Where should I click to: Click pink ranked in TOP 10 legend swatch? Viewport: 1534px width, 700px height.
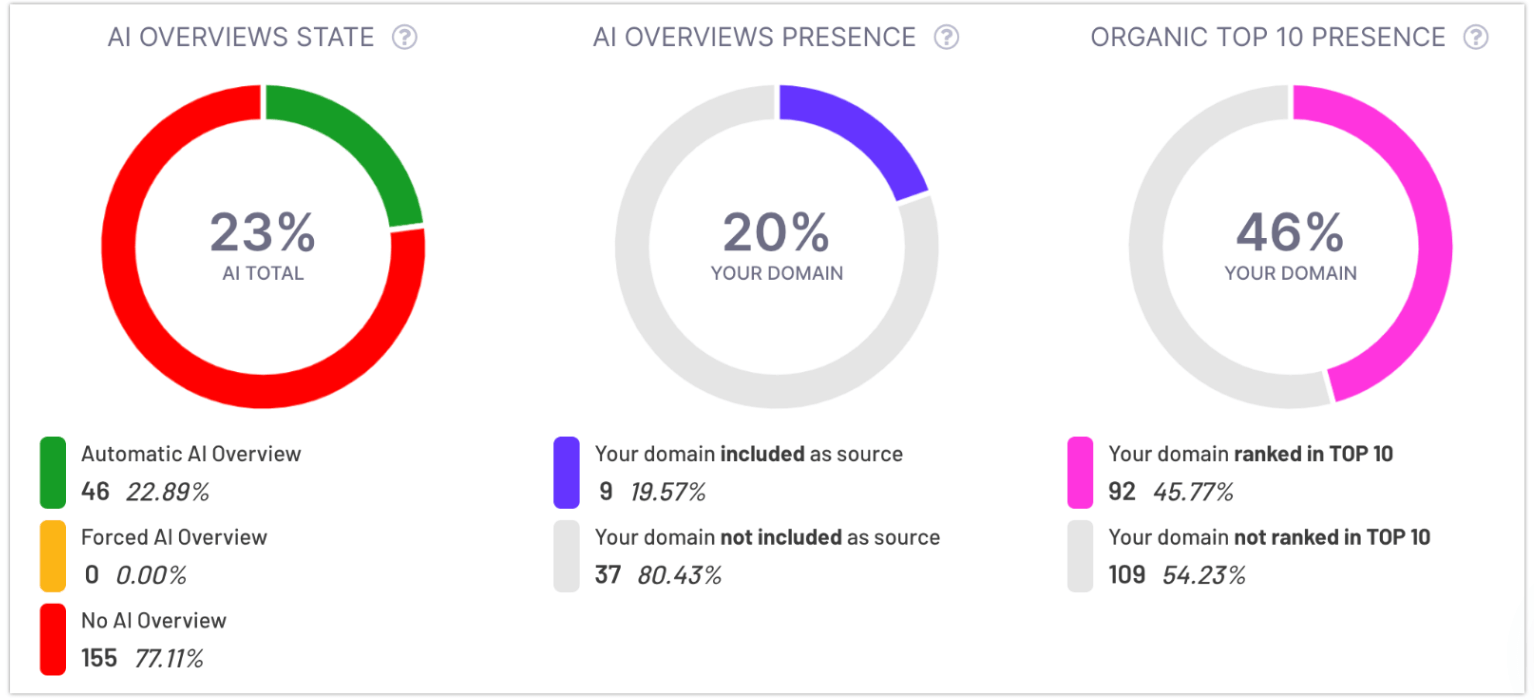(x=1080, y=472)
